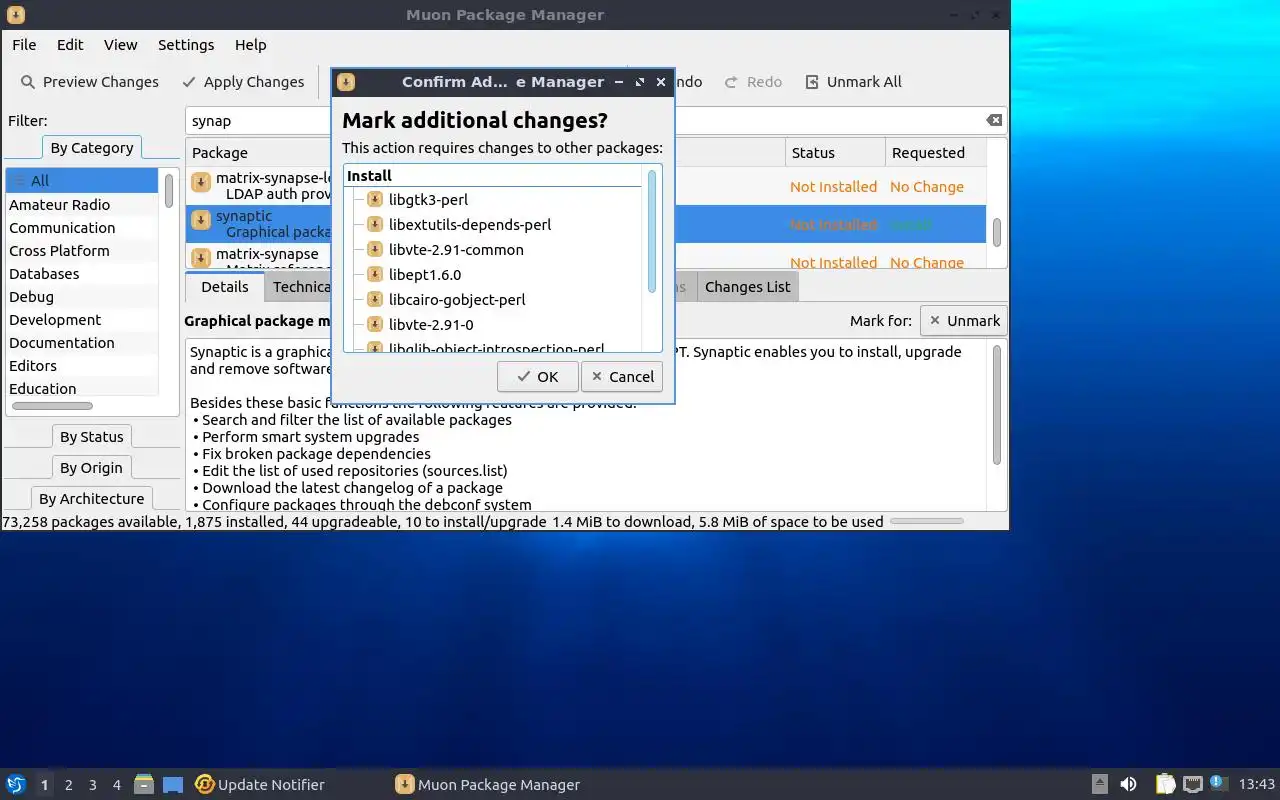The height and width of the screenshot is (800, 1280).
Task: Select the All category
Action: 81,181
